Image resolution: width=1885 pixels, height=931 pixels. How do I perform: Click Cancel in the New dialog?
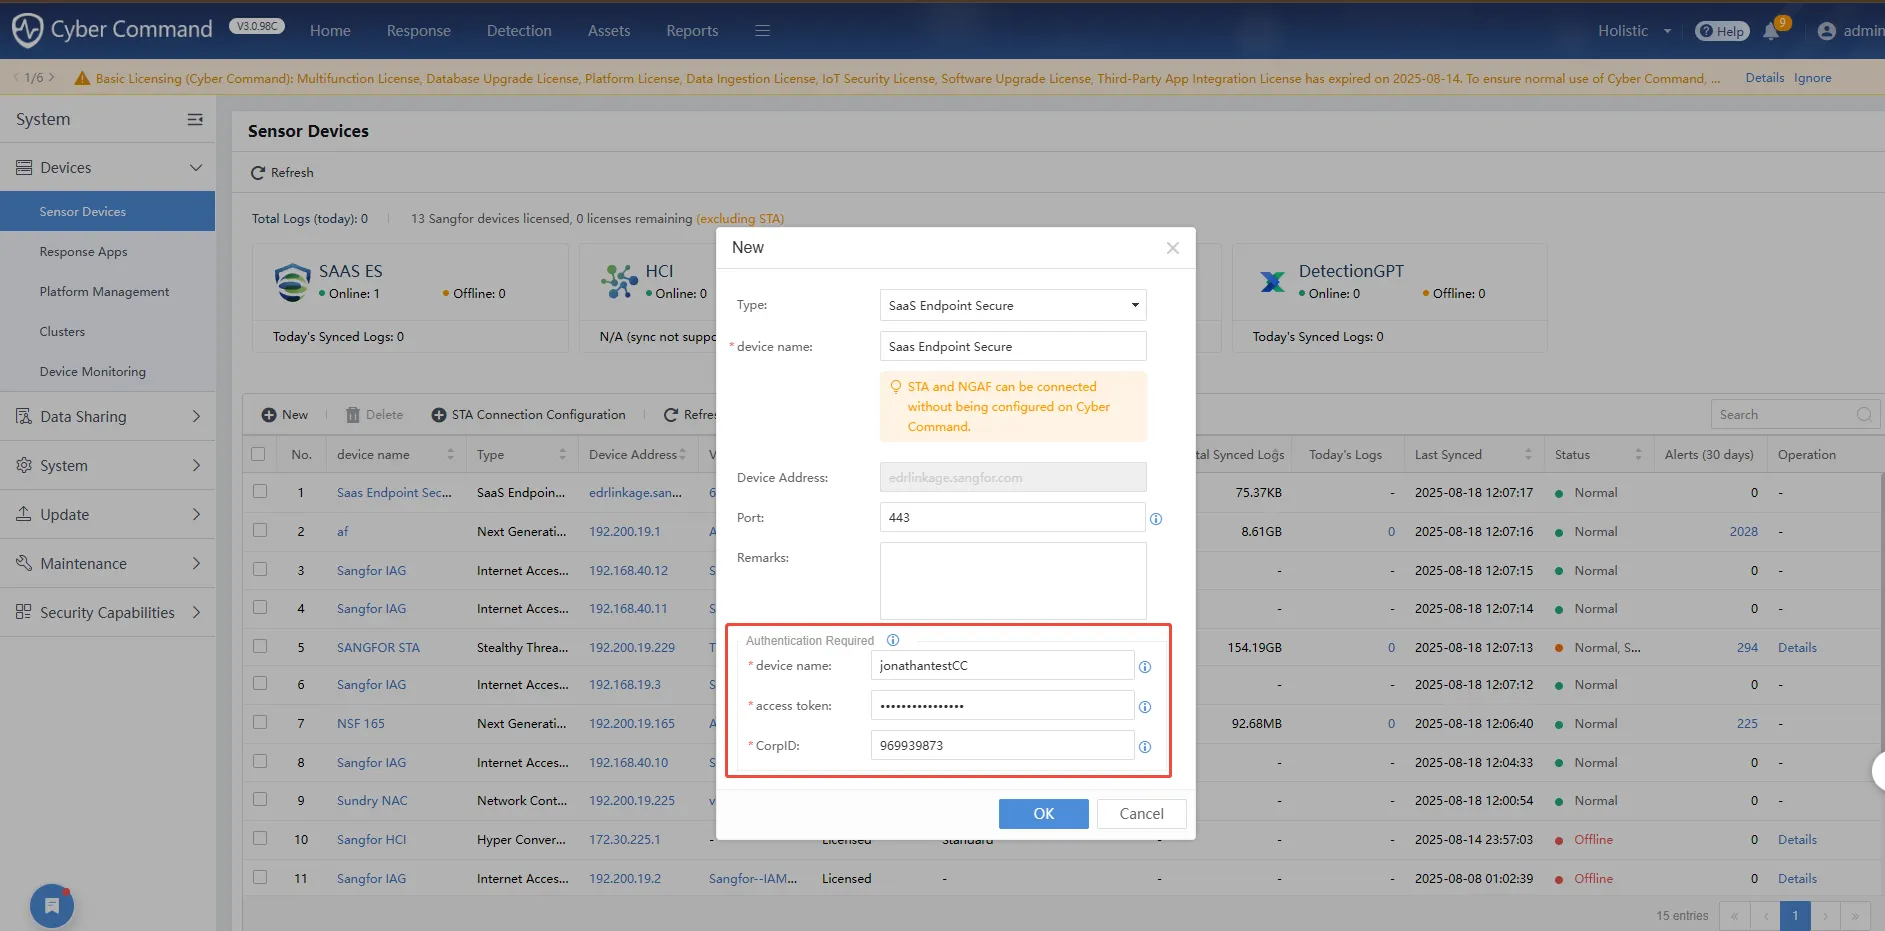(1141, 814)
